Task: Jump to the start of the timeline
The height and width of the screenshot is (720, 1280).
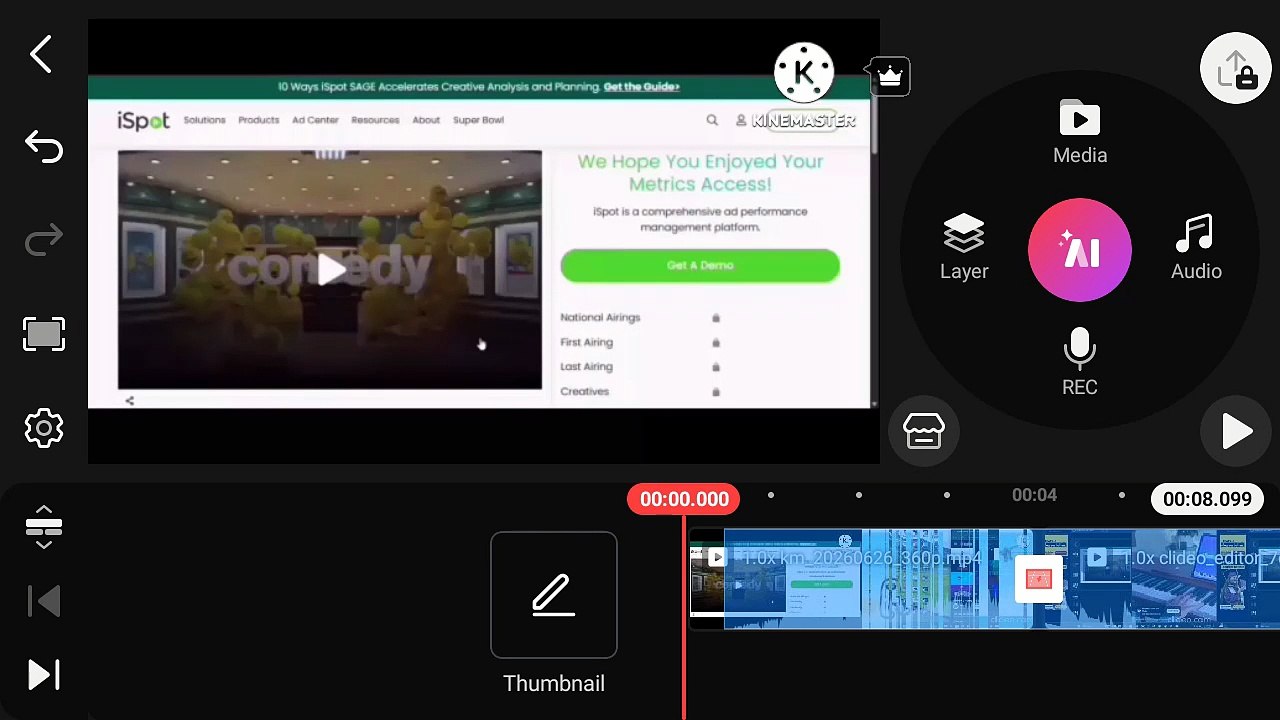Action: pos(44,601)
